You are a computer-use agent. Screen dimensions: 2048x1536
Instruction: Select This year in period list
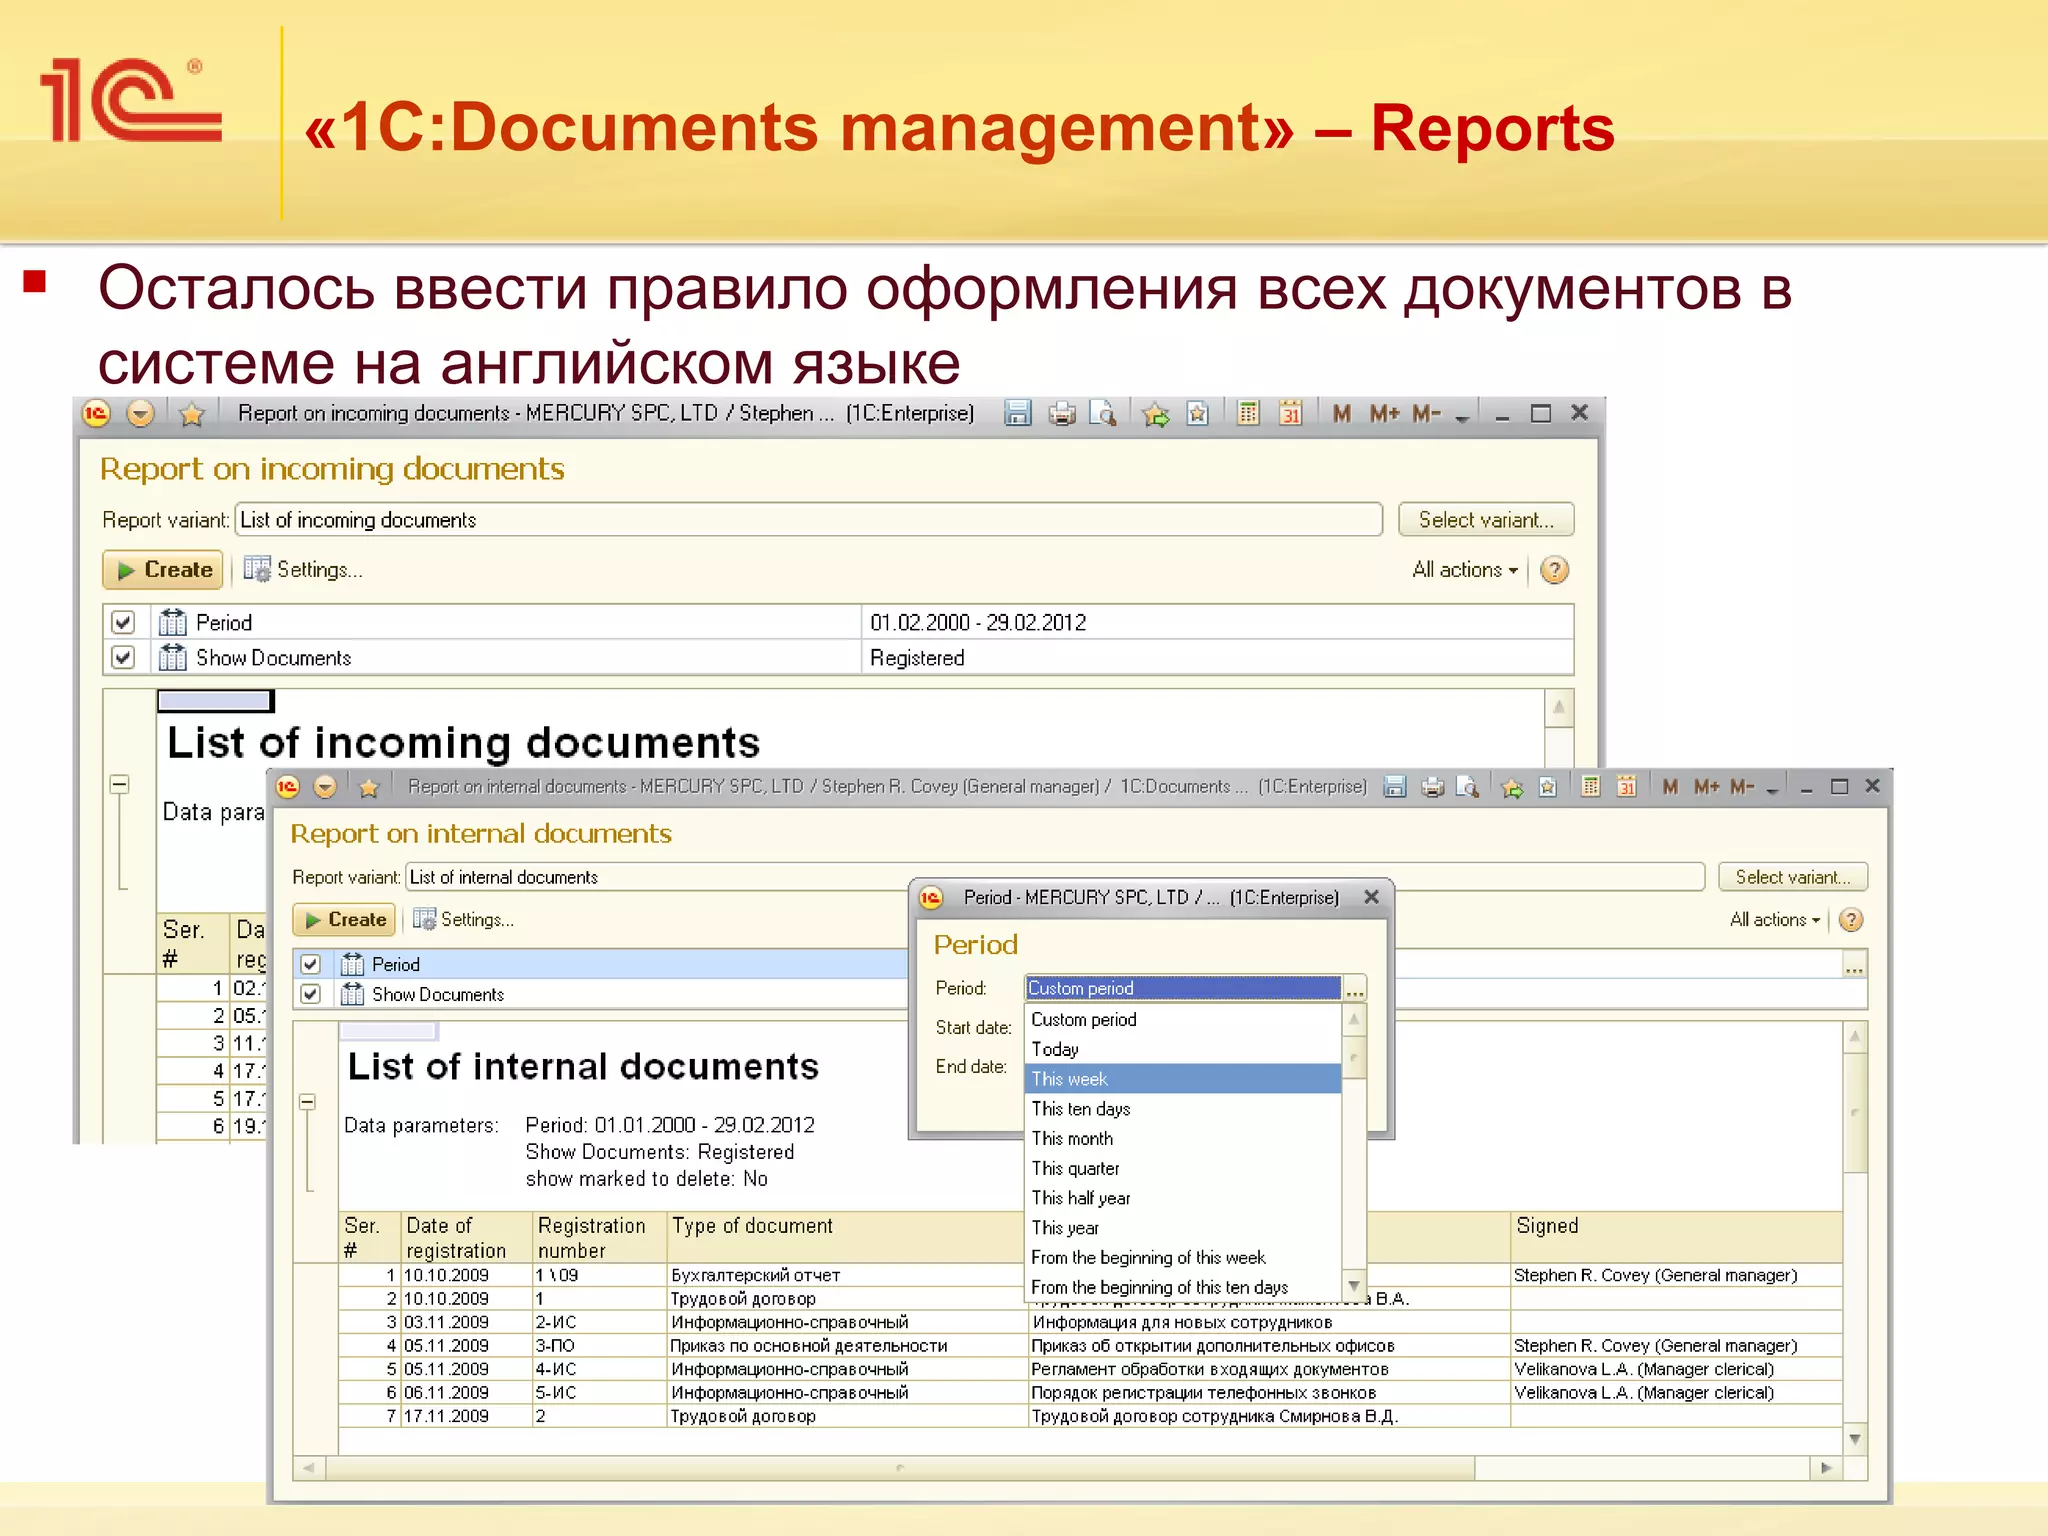[x=1184, y=1228]
